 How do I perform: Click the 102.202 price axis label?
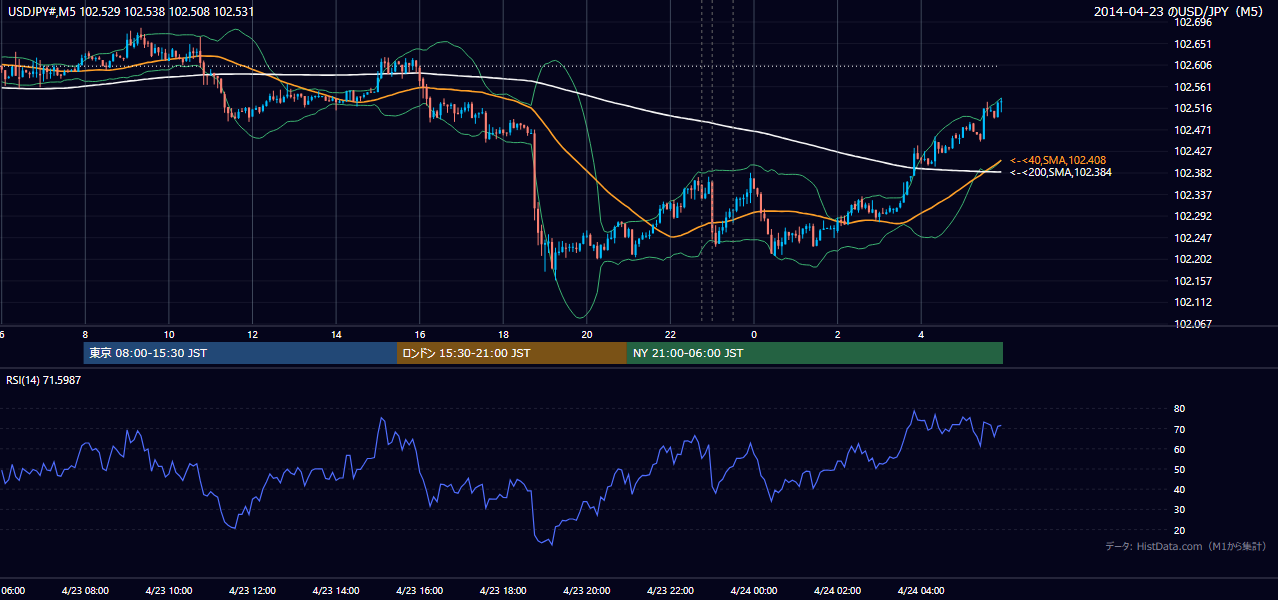[x=1192, y=259]
